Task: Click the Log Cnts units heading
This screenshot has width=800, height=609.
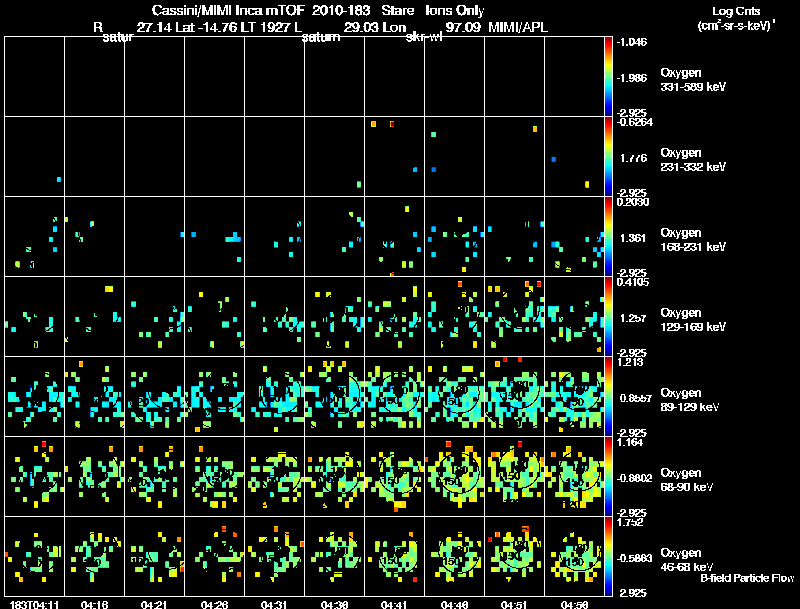Action: click(x=734, y=16)
